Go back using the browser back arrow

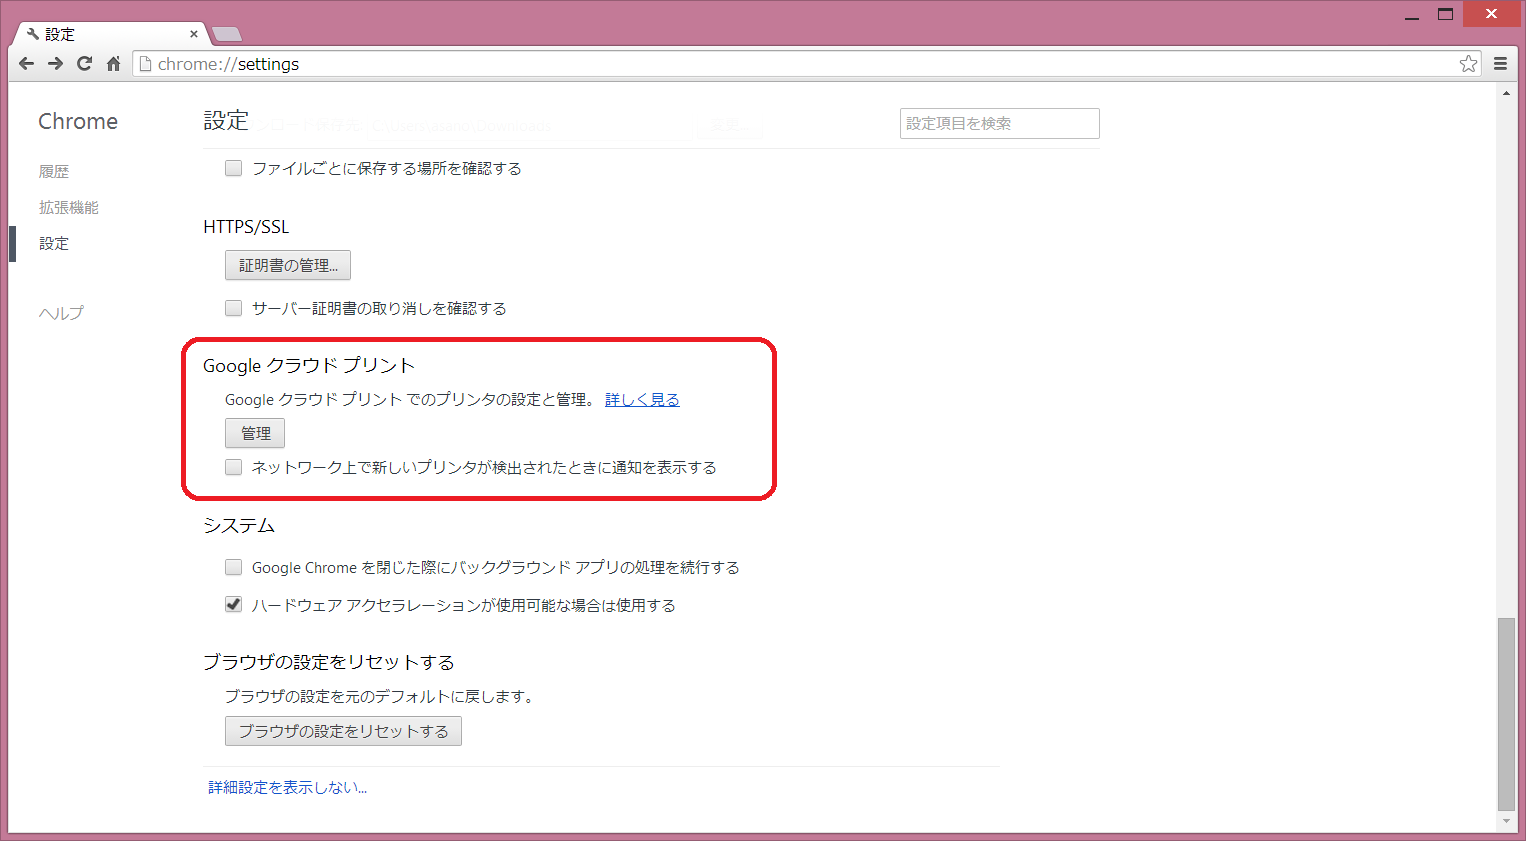[27, 64]
